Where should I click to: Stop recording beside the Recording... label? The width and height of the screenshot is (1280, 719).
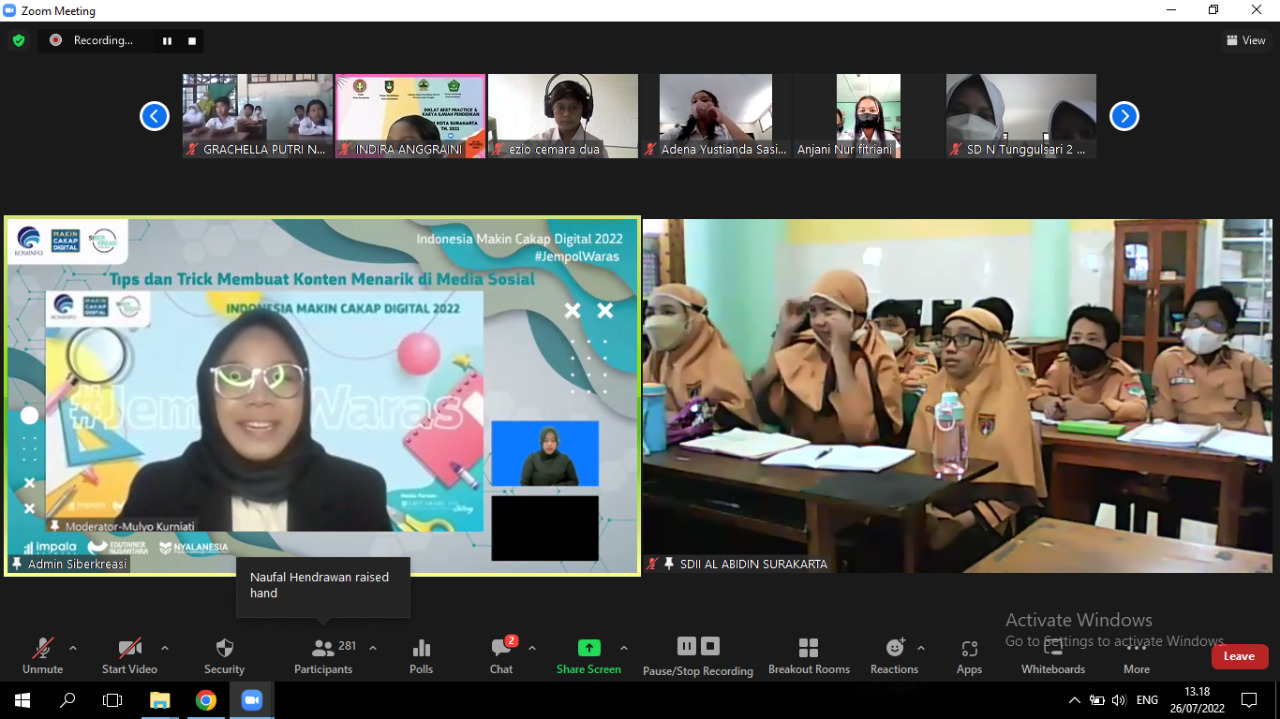(x=192, y=41)
